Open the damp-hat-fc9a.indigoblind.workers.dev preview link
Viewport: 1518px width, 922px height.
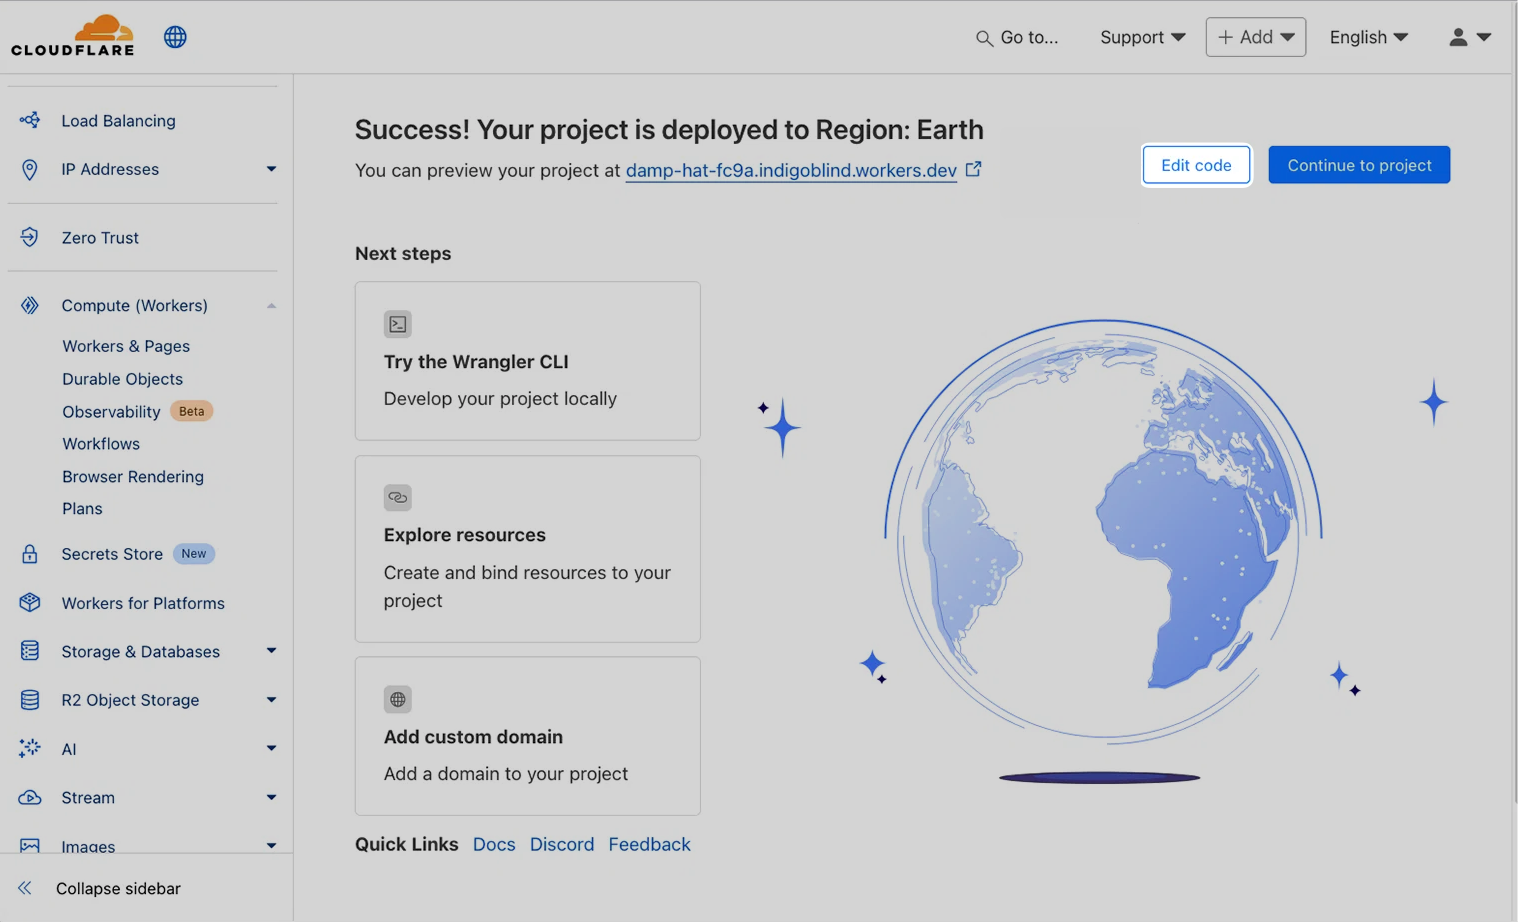791,170
